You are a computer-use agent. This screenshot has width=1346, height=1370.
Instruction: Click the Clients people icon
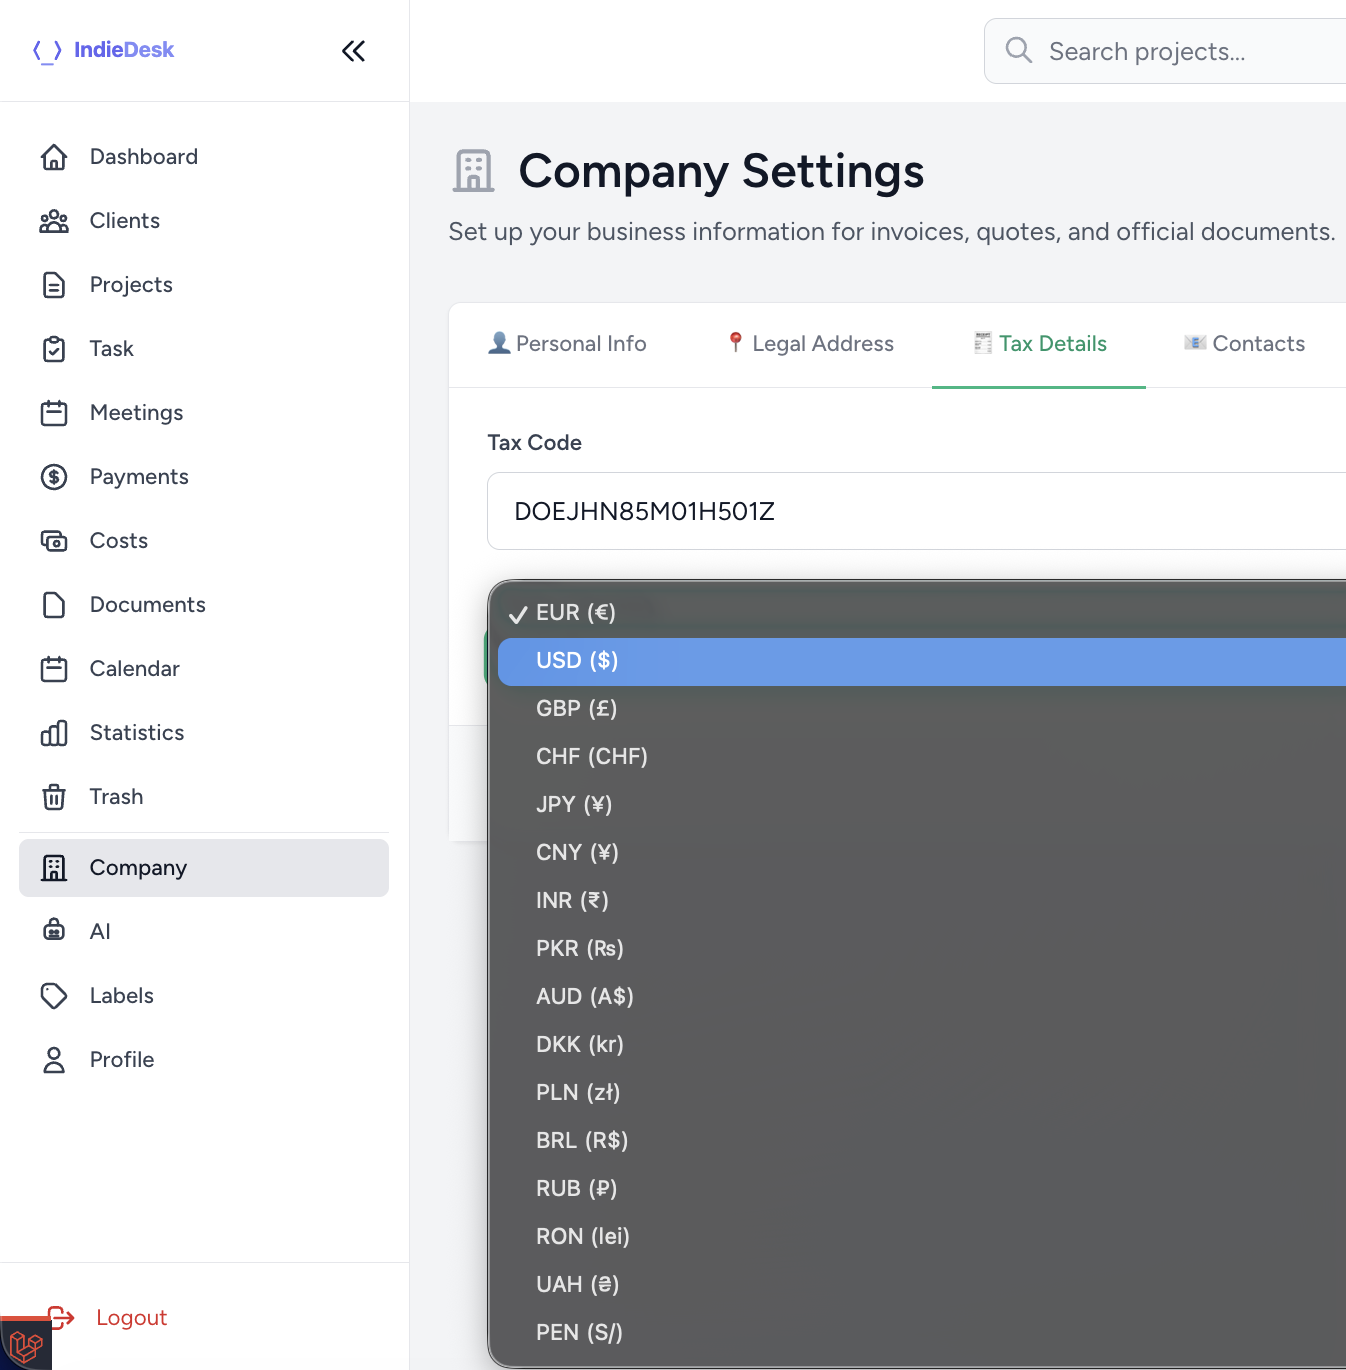click(x=54, y=221)
